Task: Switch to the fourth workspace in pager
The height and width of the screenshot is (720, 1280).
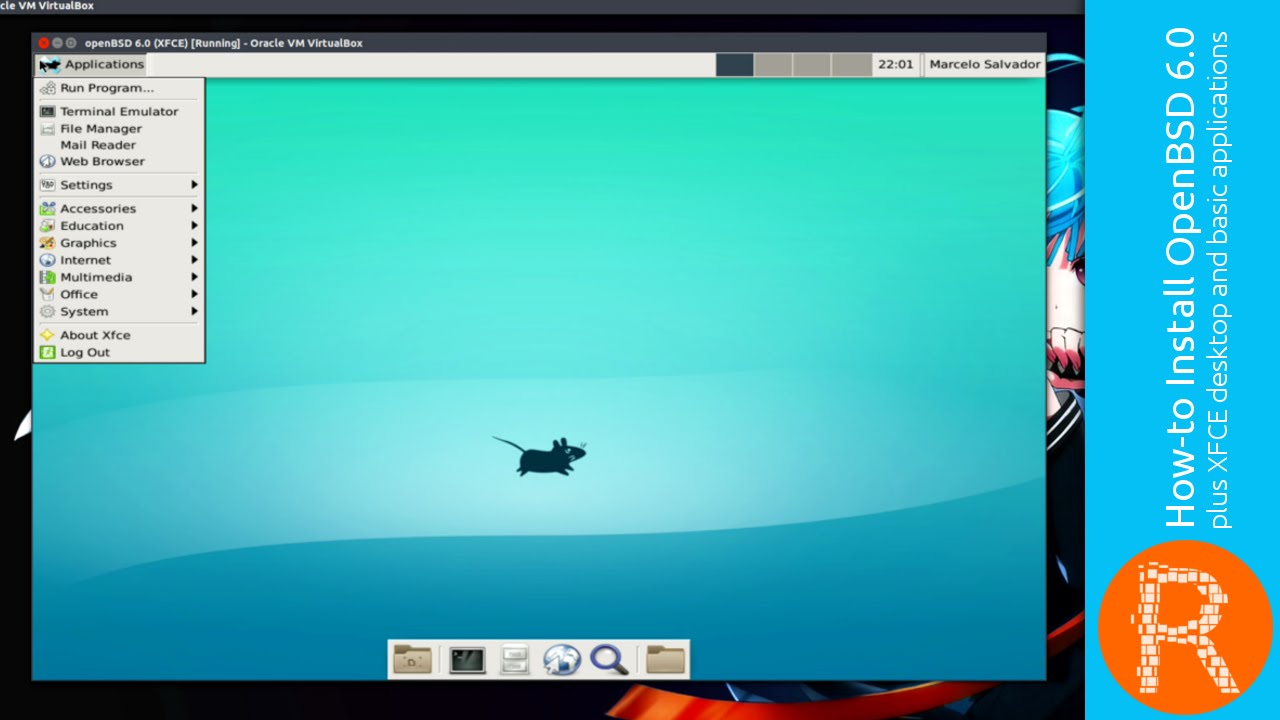Action: click(x=852, y=64)
